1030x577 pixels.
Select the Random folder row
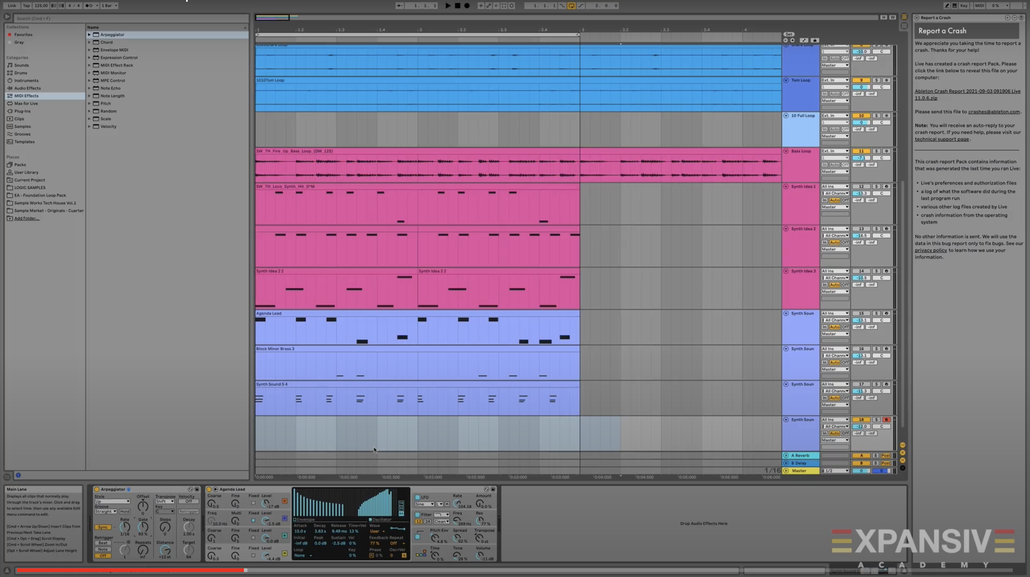point(168,111)
